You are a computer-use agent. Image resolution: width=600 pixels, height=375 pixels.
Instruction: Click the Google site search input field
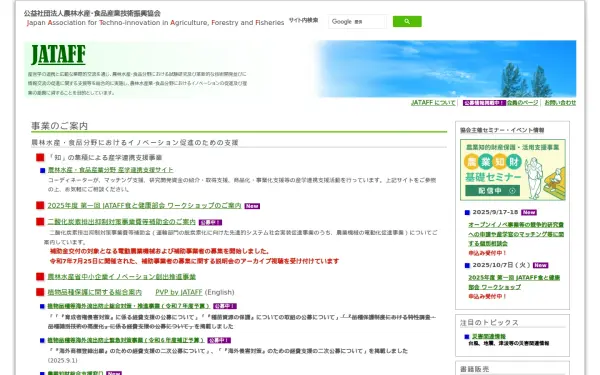[357, 22]
